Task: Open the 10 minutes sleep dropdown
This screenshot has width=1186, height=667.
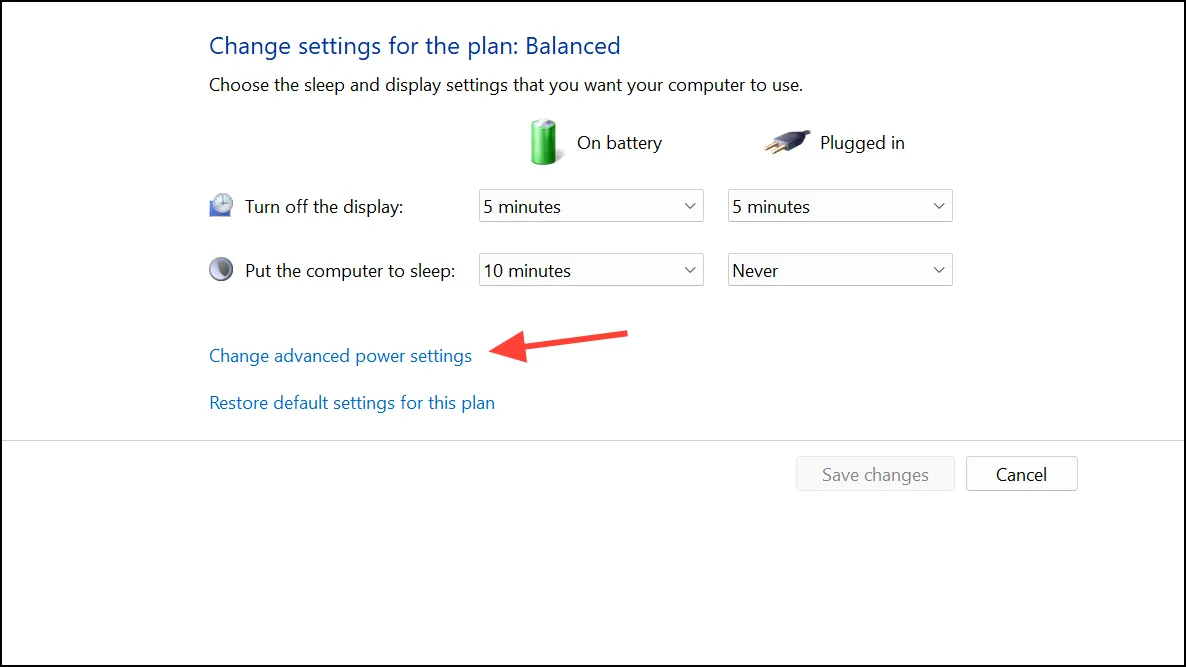Action: pyautogui.click(x=591, y=270)
